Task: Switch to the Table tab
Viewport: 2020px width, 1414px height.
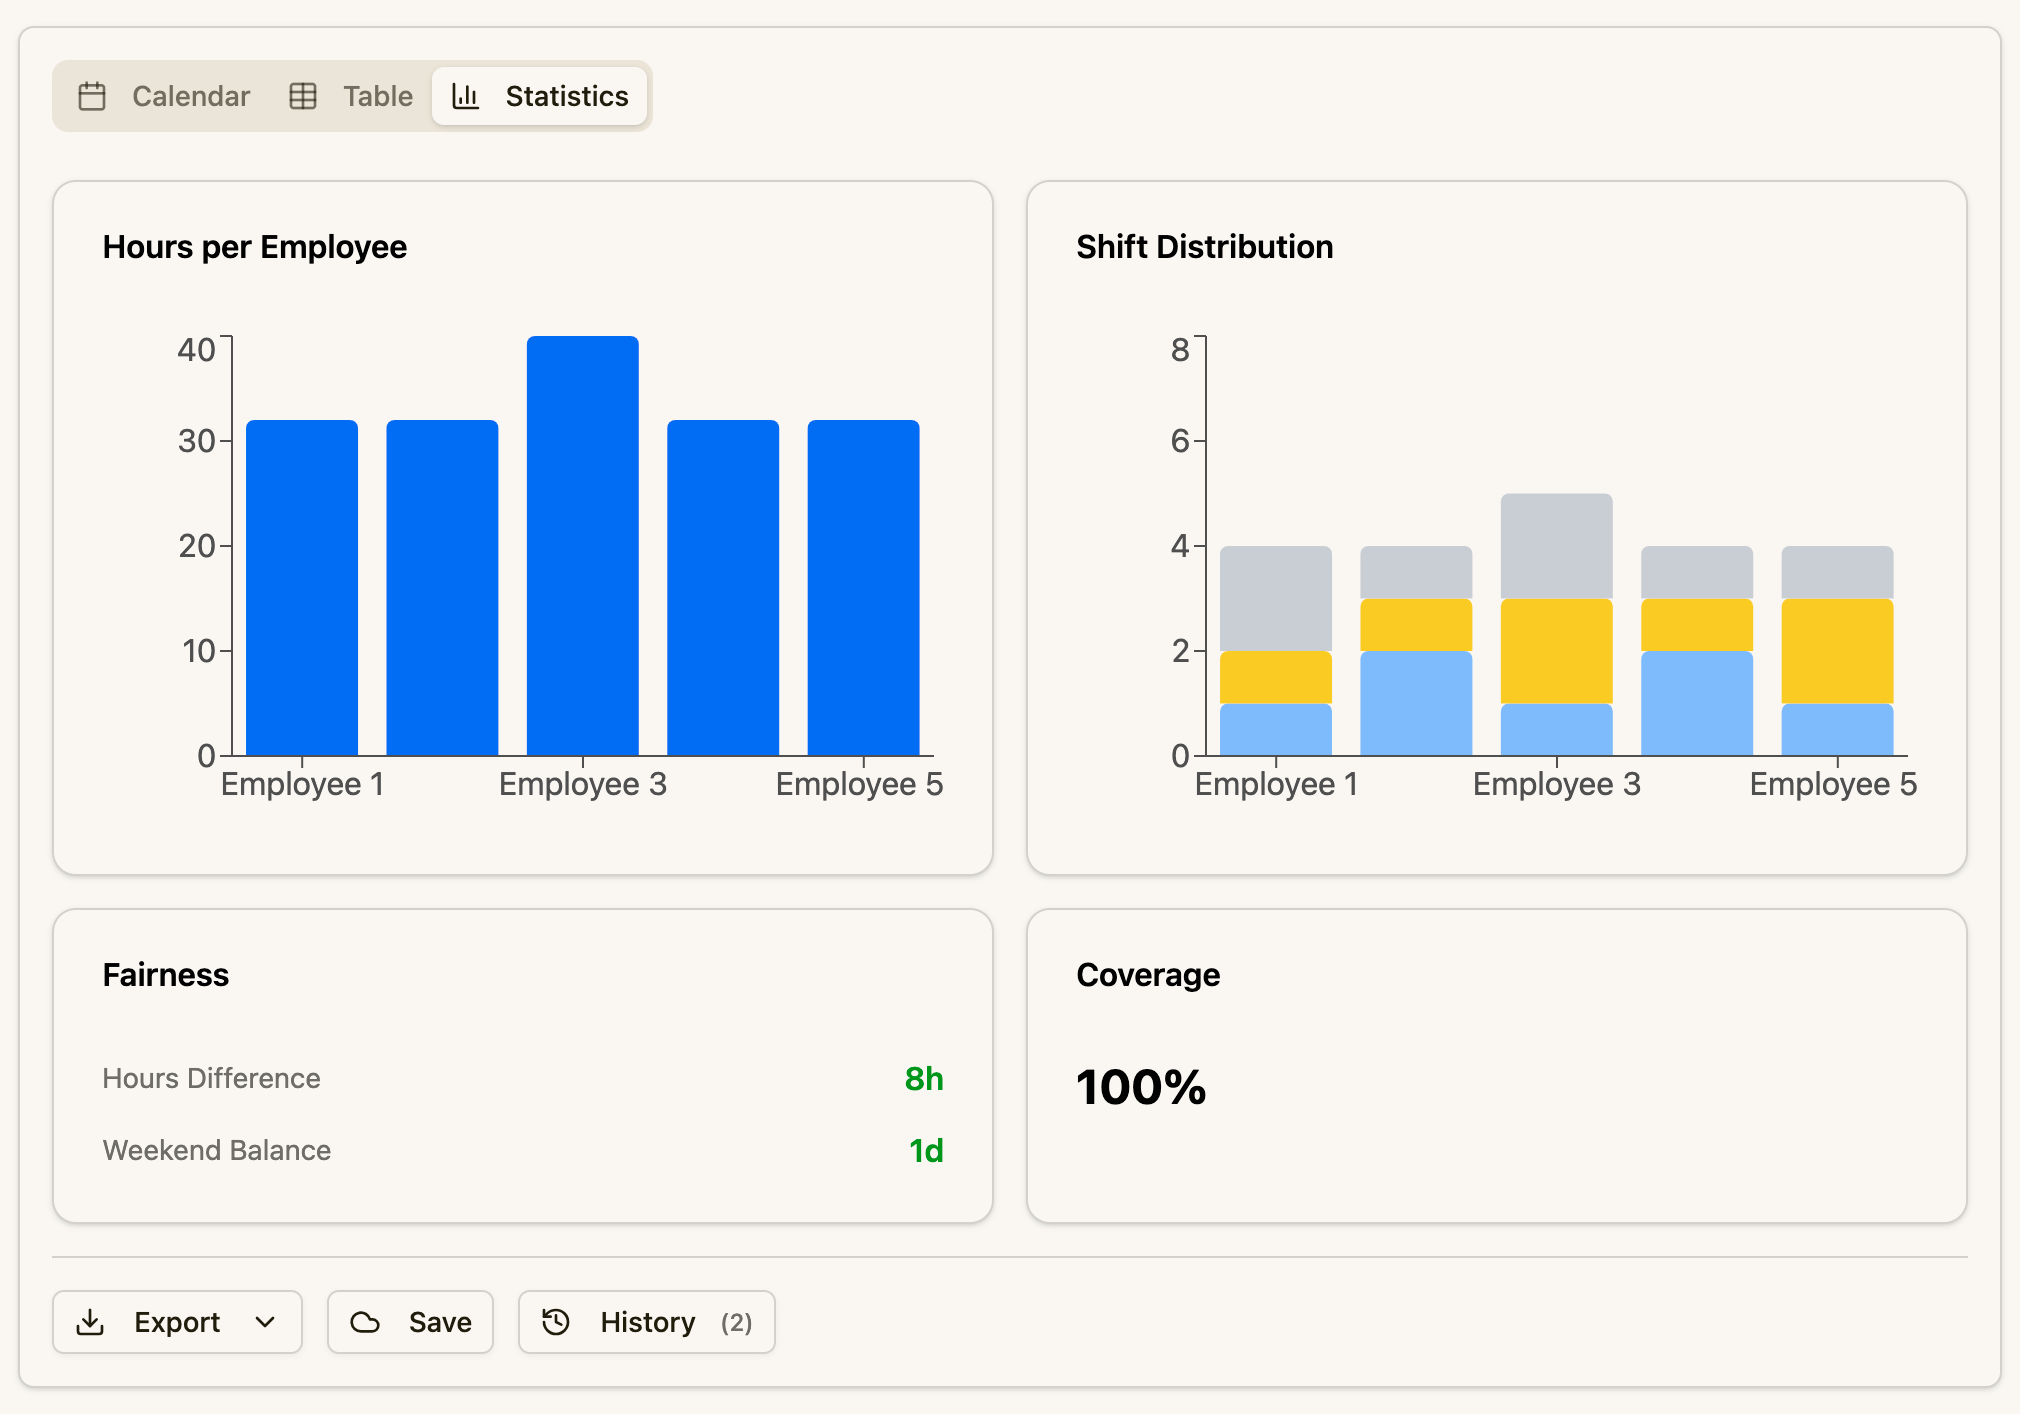Action: tap(377, 96)
